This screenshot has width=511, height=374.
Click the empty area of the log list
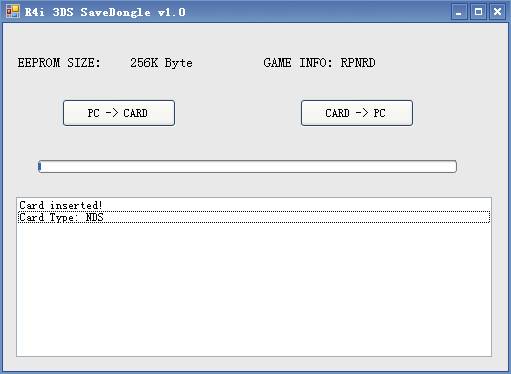point(254,290)
